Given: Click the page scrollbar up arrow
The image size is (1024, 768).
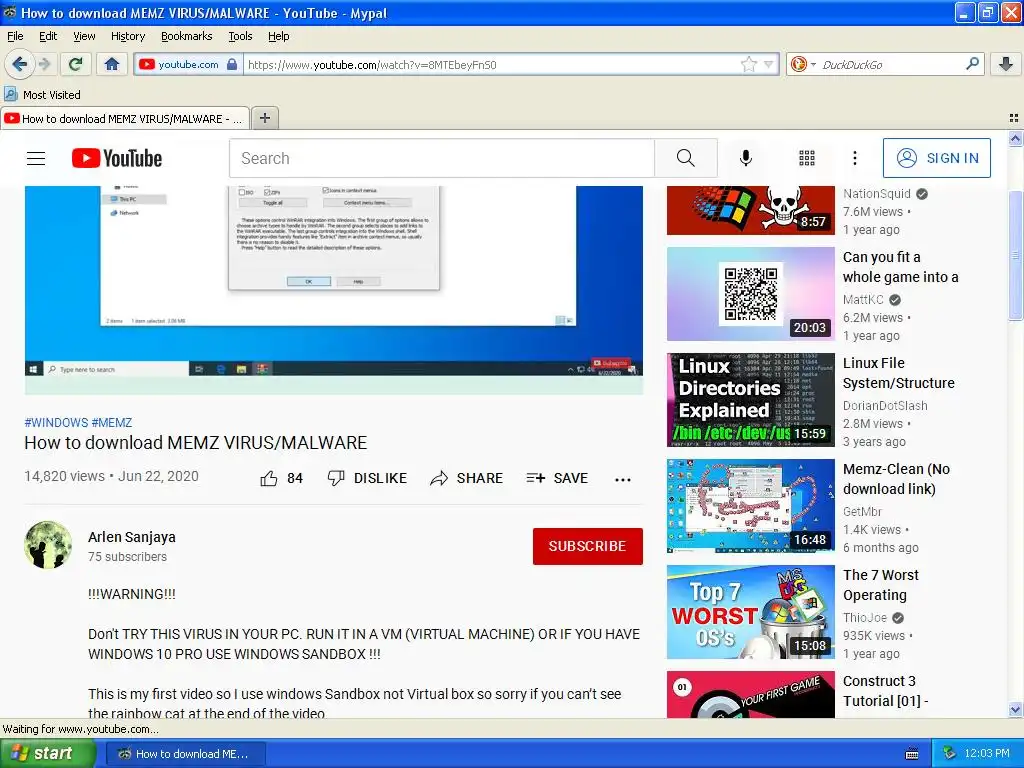Looking at the screenshot, I should pos(1015,138).
